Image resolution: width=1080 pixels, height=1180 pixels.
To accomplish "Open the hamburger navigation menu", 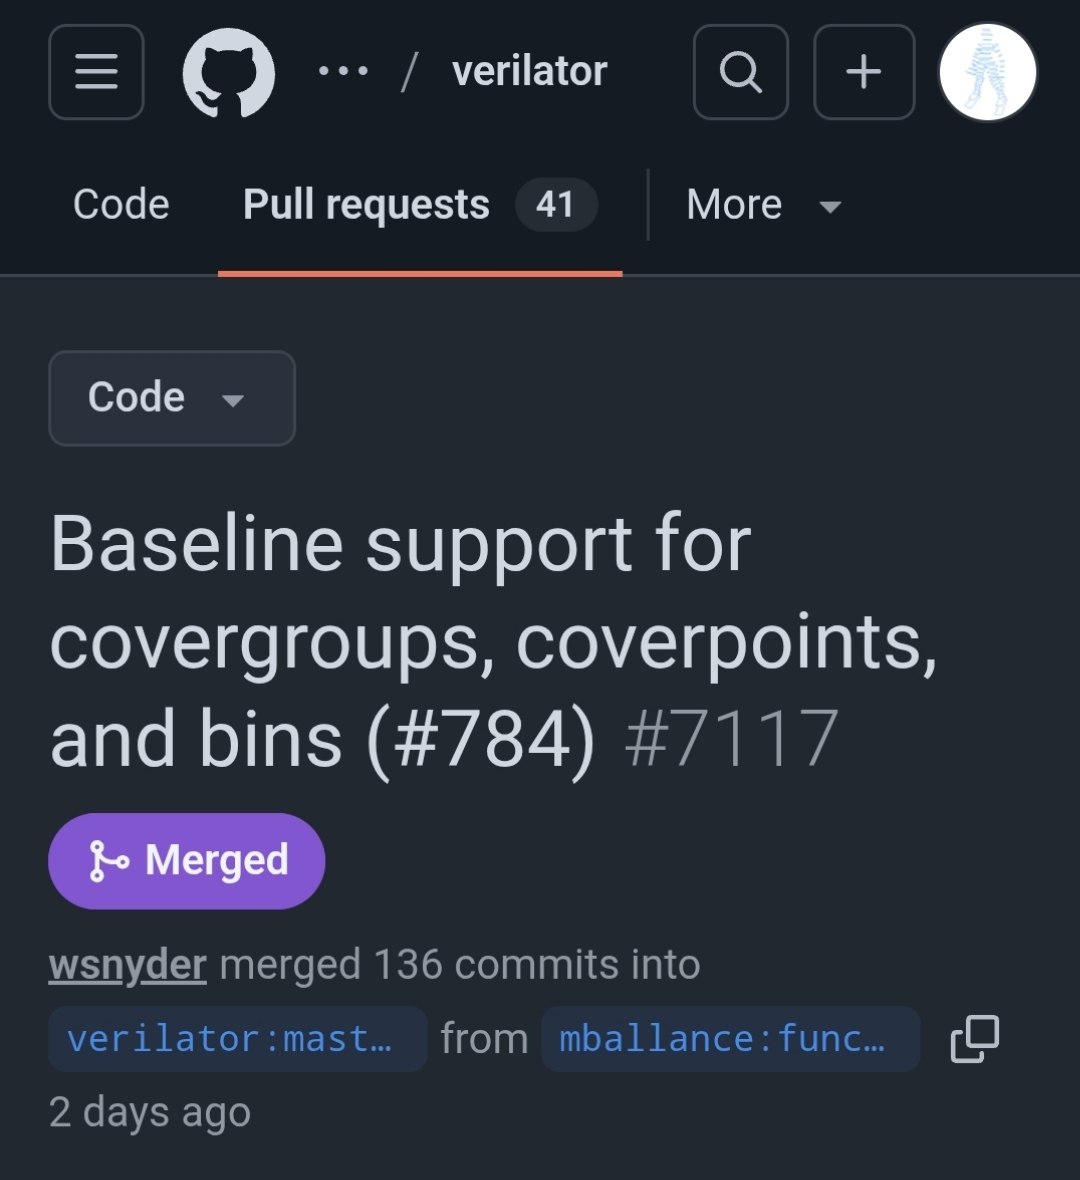I will [96, 72].
